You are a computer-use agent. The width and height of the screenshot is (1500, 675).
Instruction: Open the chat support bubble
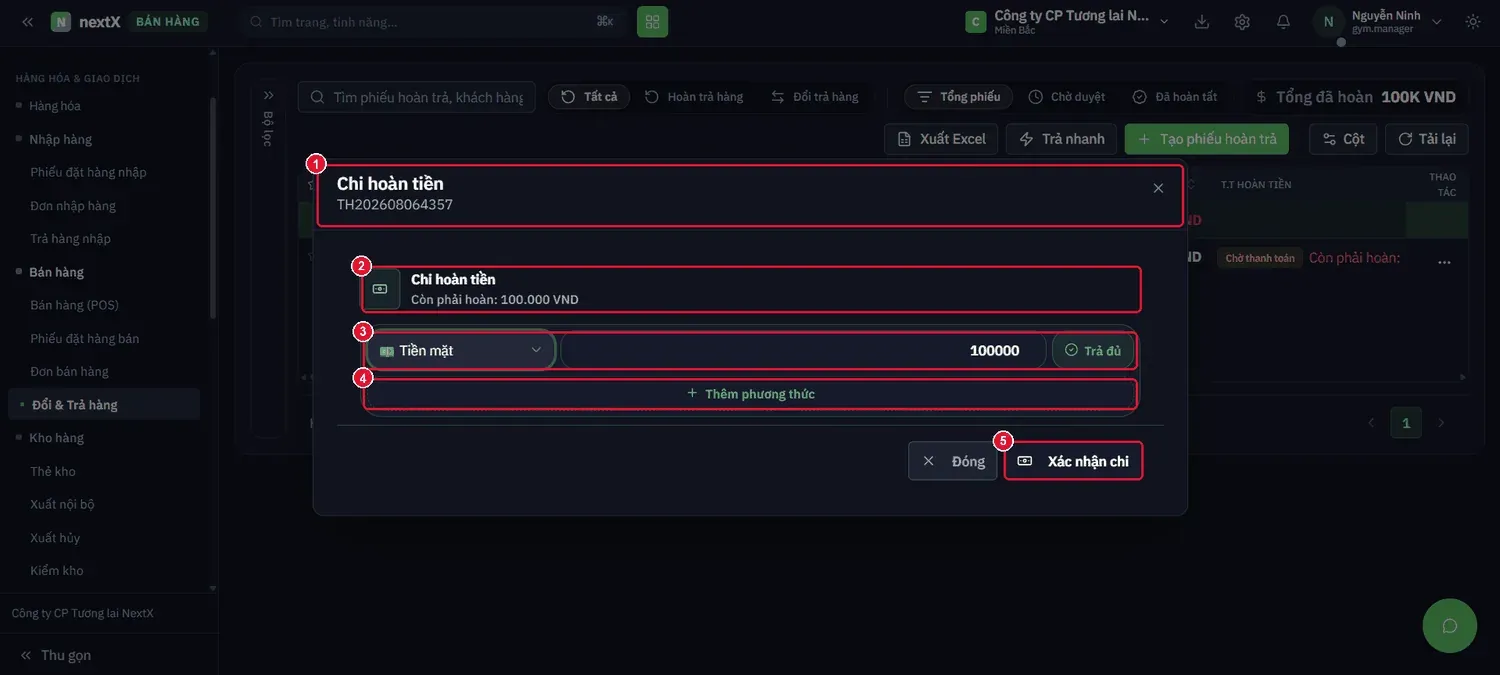click(1450, 626)
